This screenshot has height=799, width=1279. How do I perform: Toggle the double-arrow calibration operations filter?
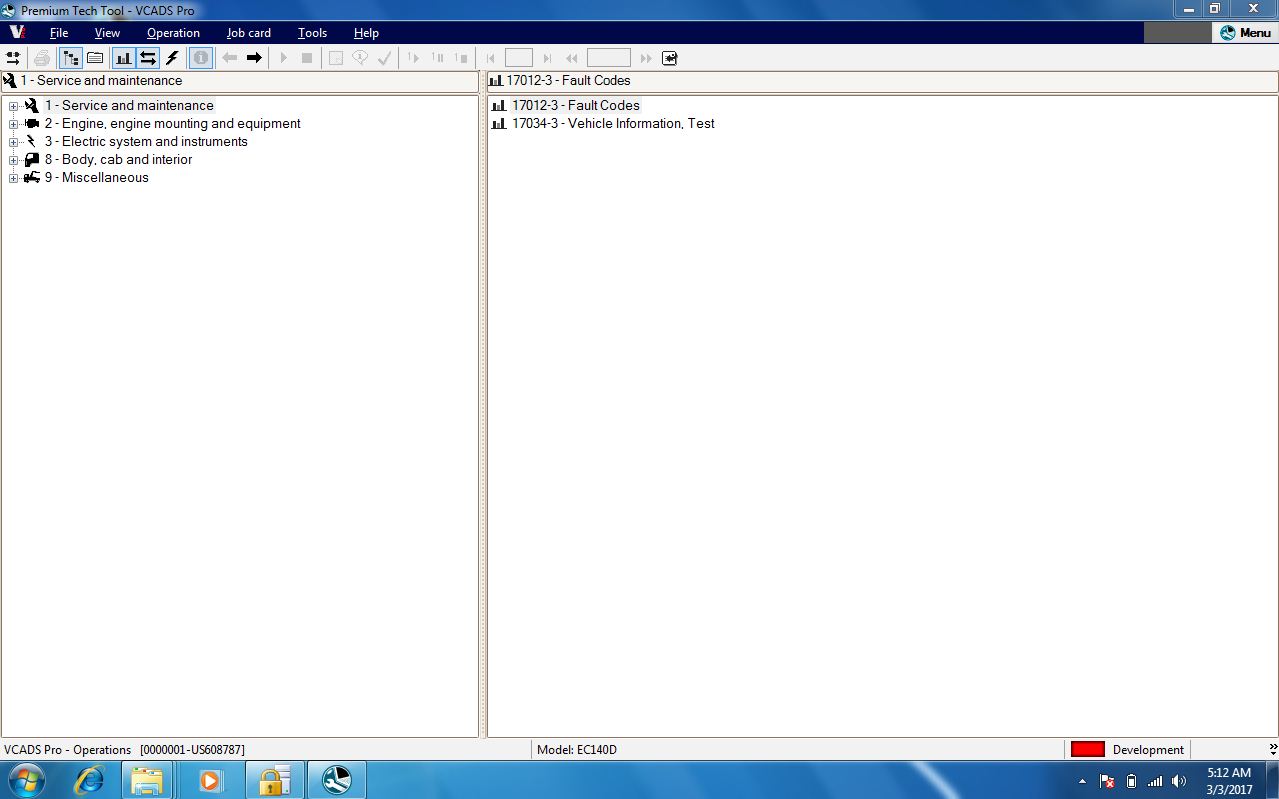pos(148,58)
